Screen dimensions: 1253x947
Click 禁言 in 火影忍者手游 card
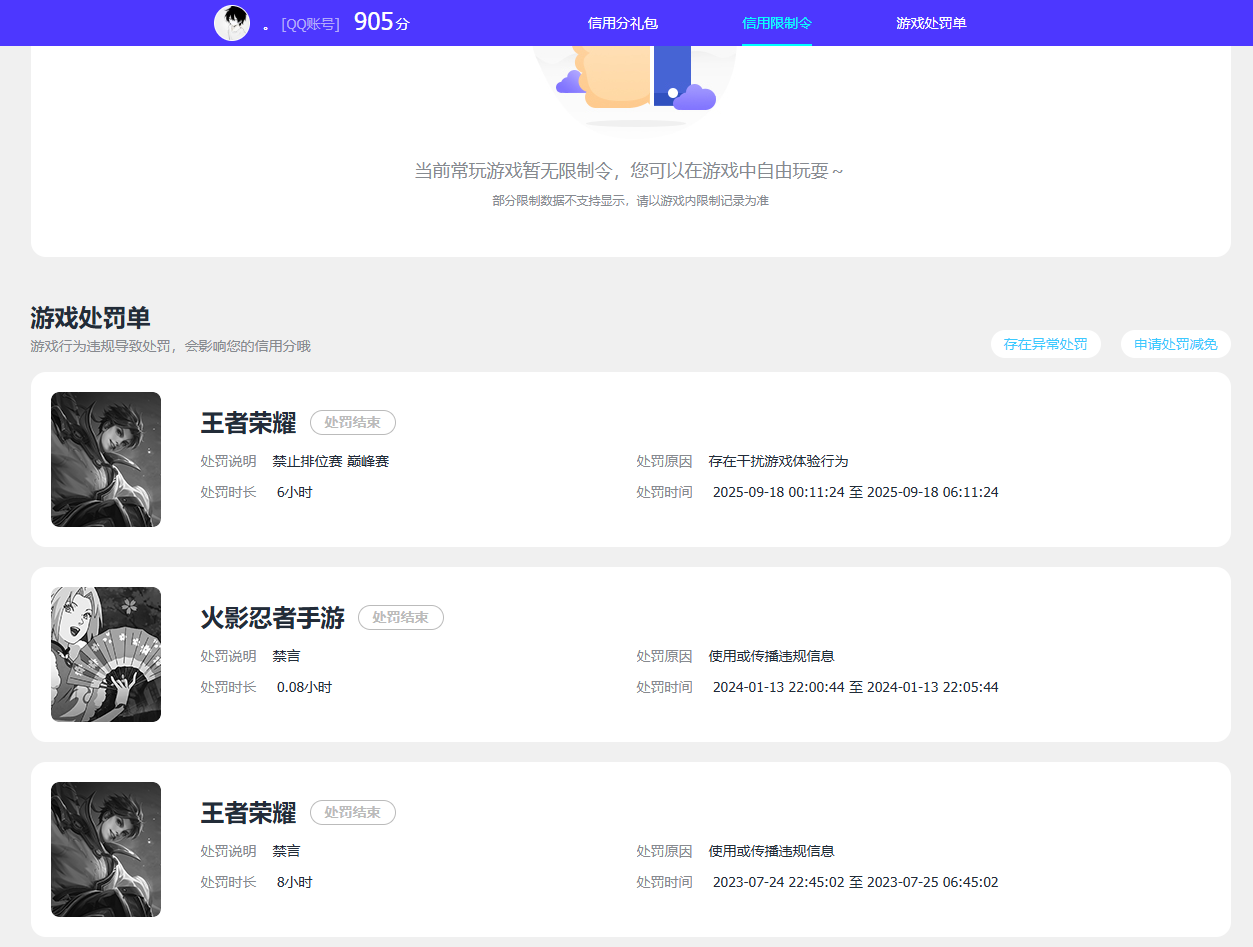[287, 656]
